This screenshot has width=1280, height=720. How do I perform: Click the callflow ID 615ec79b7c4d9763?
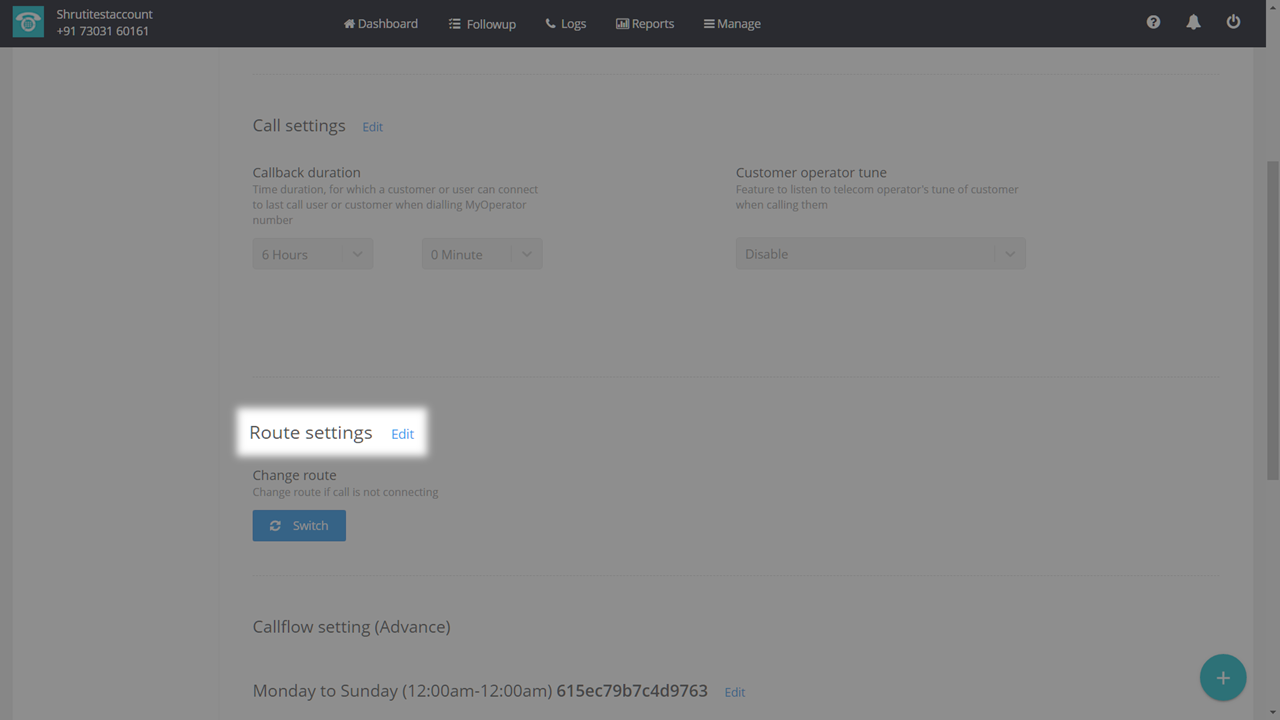pos(632,691)
